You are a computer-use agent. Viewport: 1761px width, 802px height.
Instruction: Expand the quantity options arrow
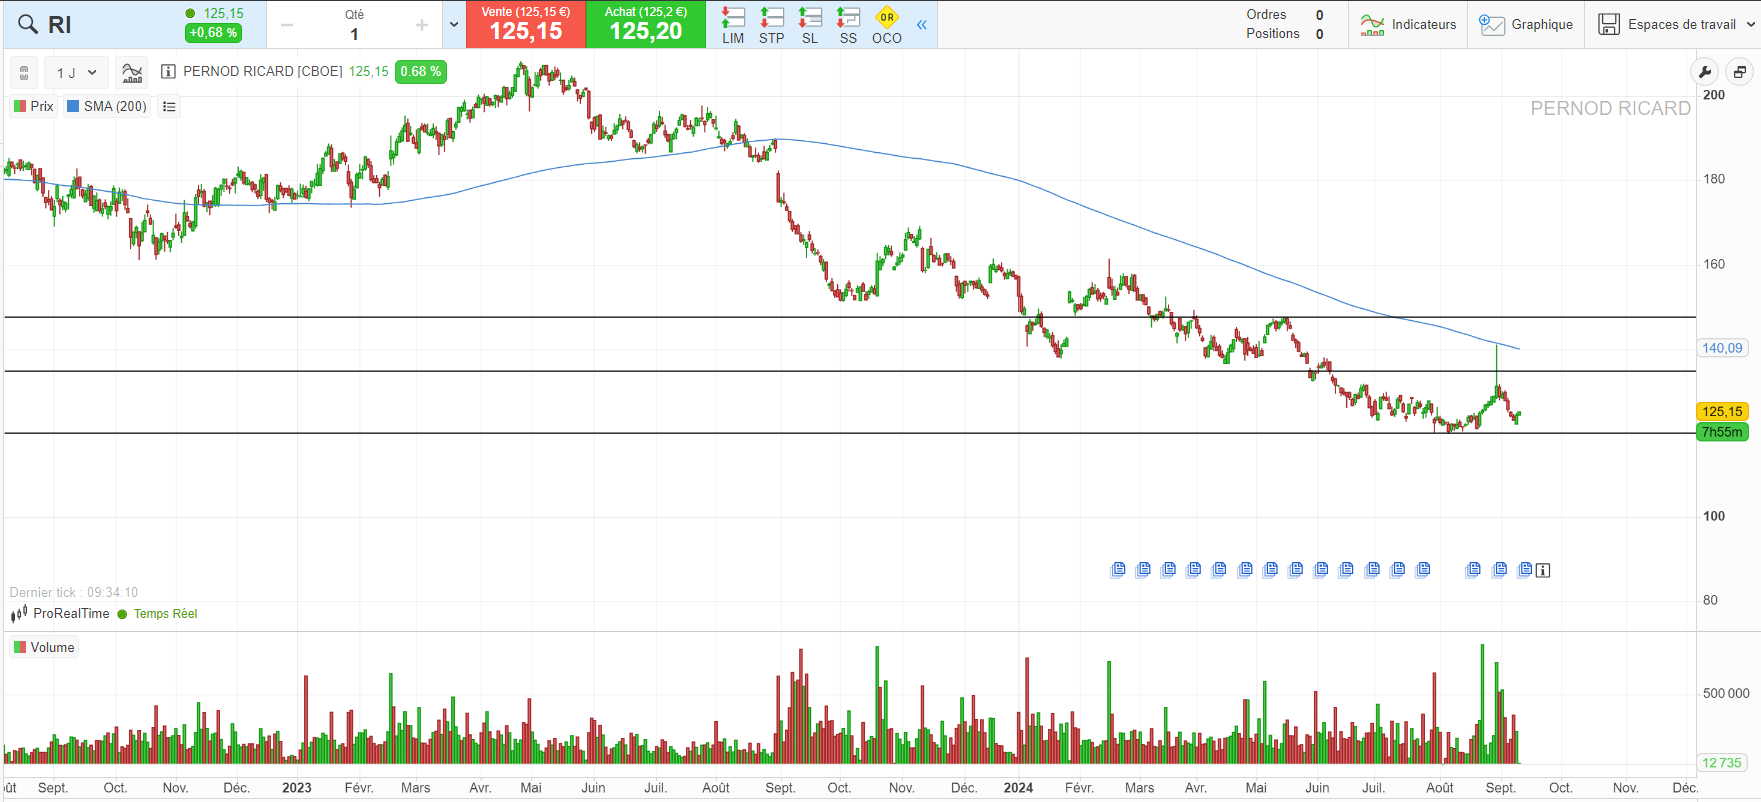tap(454, 25)
